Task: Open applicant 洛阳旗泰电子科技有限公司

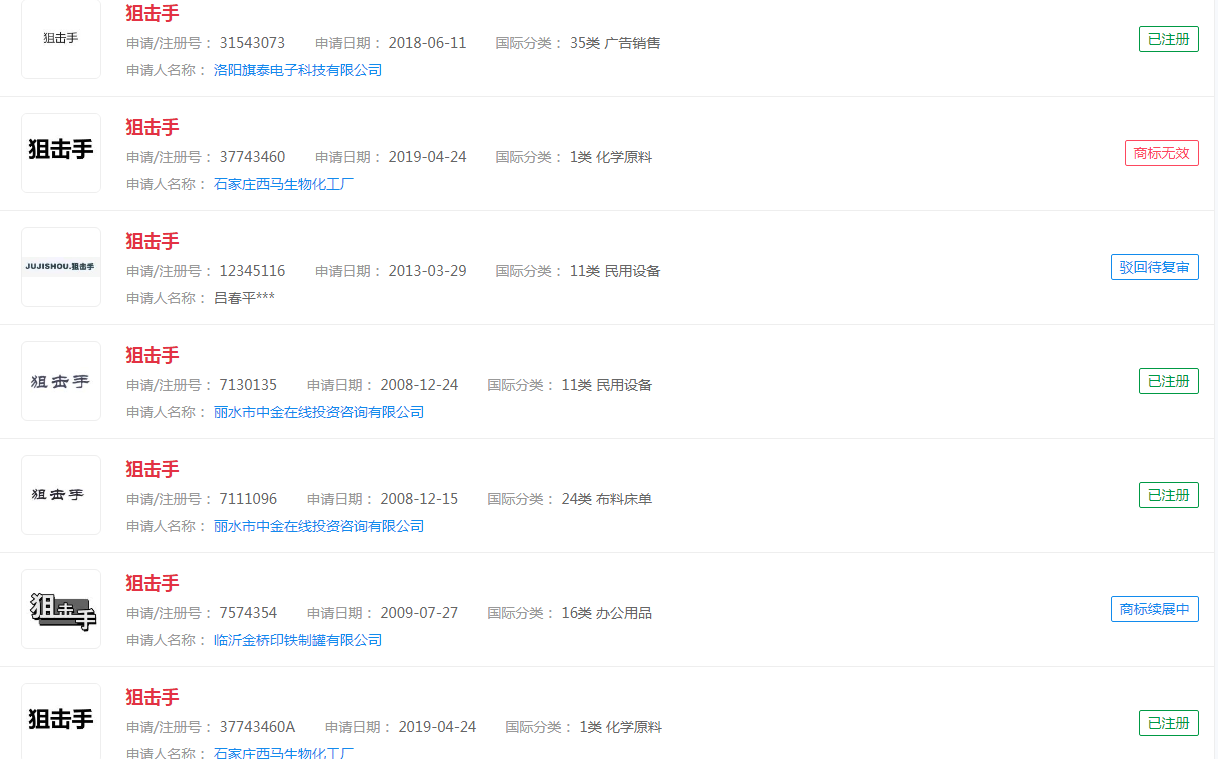Action: pyautogui.click(x=298, y=70)
